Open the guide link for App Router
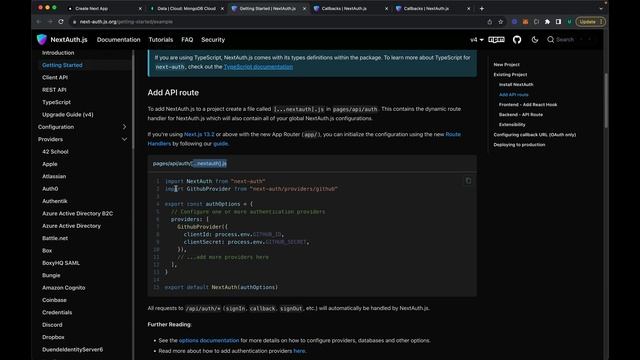This screenshot has height=360, width=640. pyautogui.click(x=220, y=144)
